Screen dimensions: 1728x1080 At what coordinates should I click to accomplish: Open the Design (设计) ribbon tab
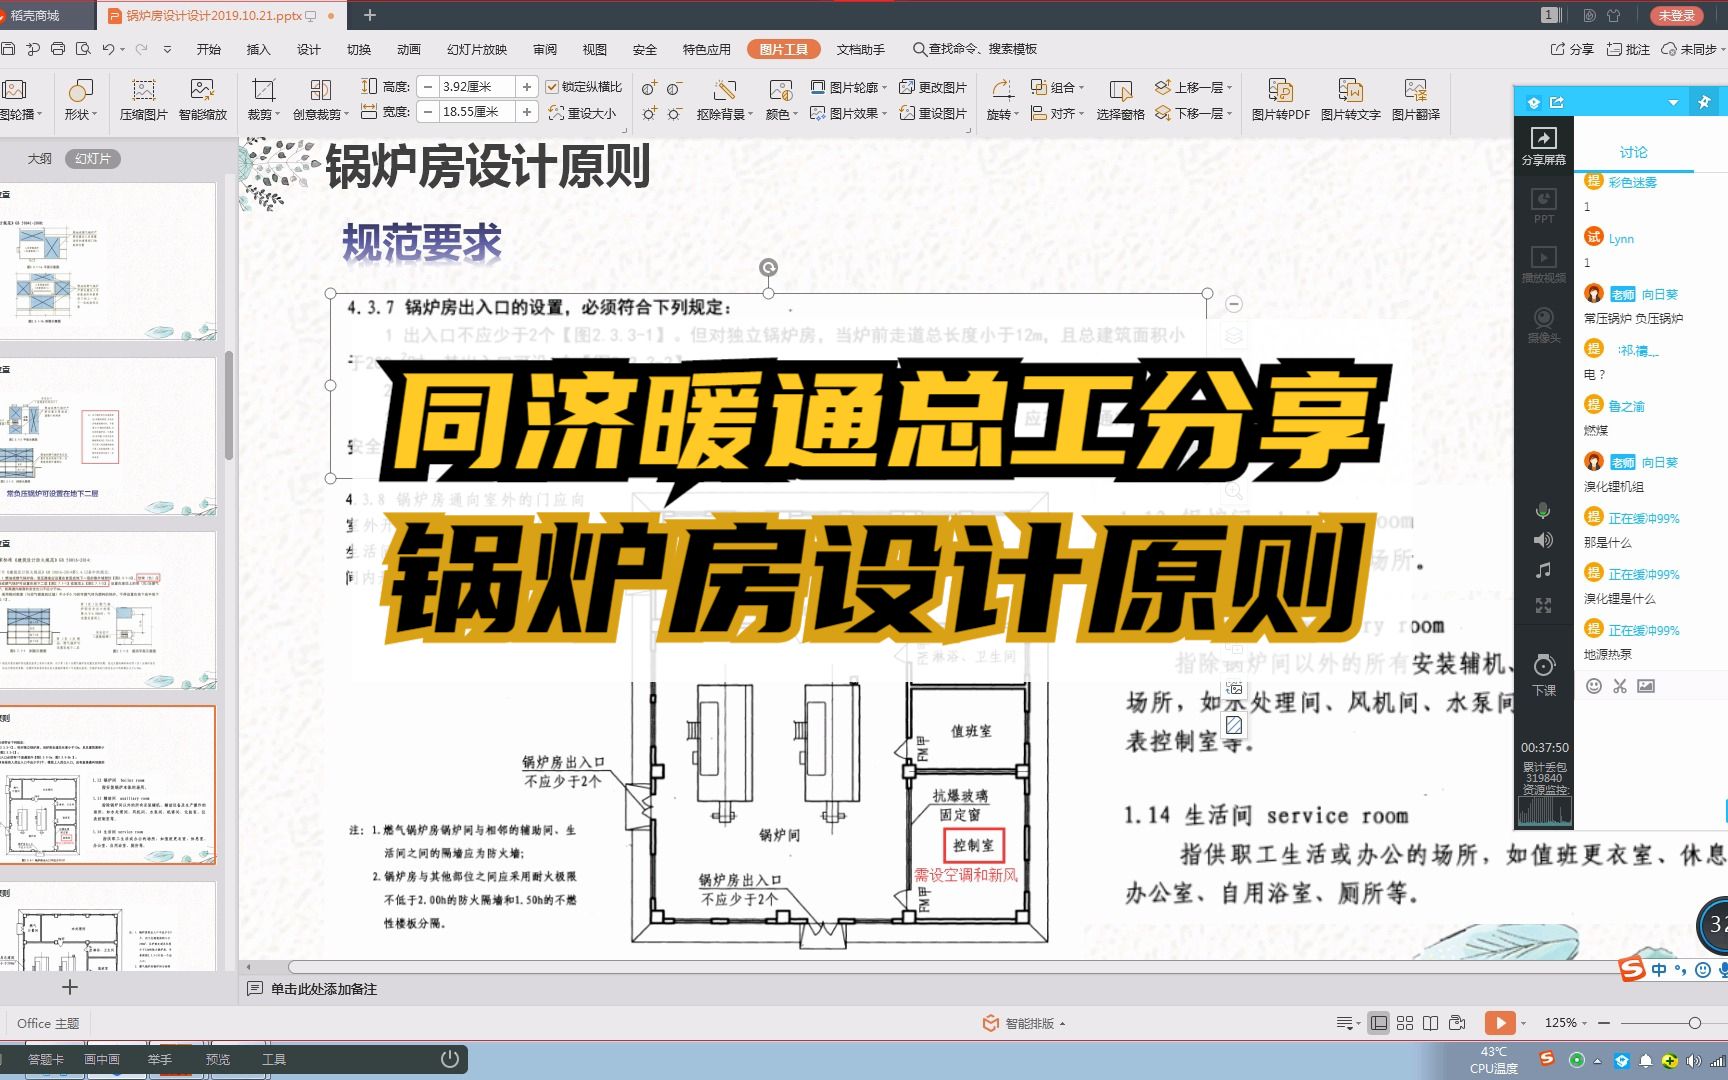pyautogui.click(x=309, y=49)
